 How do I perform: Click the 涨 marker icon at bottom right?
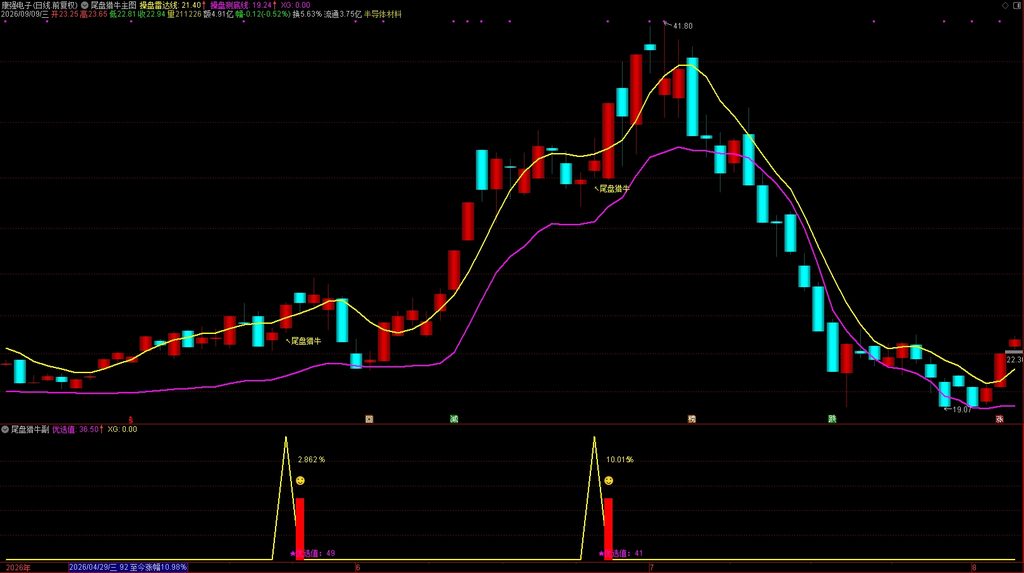pyautogui.click(x=999, y=419)
